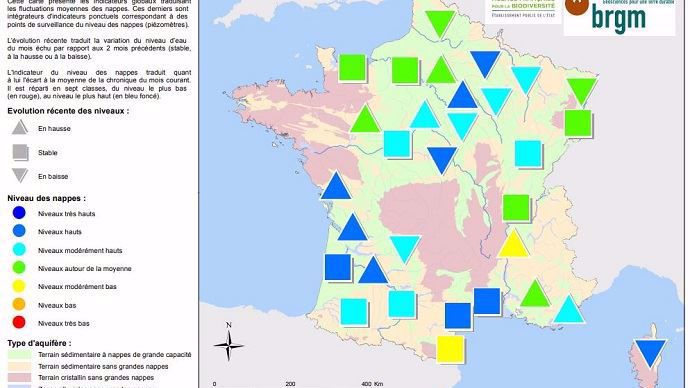Image resolution: width=690 pixels, height=388 pixels.
Task: Click the beige 'sans grandes nappes' sedimentary swatch
Action: [19, 366]
